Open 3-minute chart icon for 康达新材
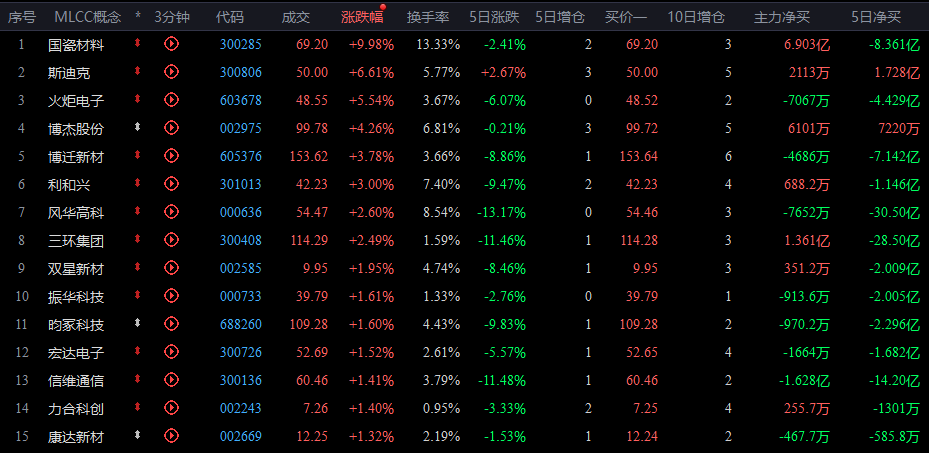Image resolution: width=929 pixels, height=453 pixels. click(x=171, y=436)
